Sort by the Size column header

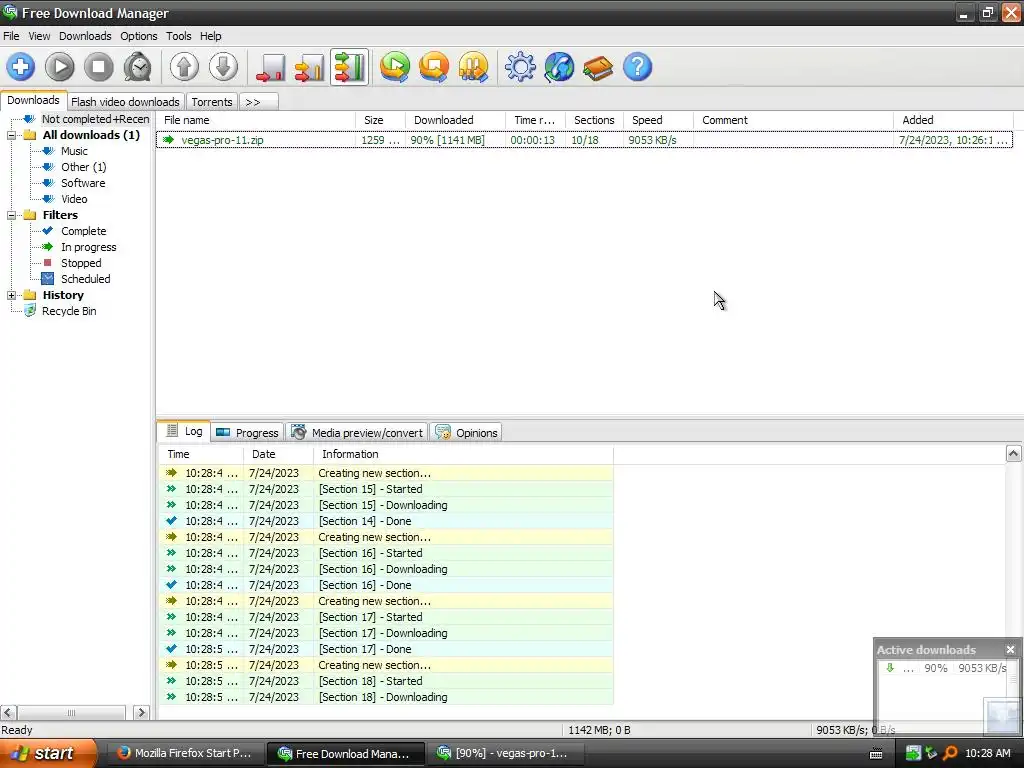coord(380,120)
